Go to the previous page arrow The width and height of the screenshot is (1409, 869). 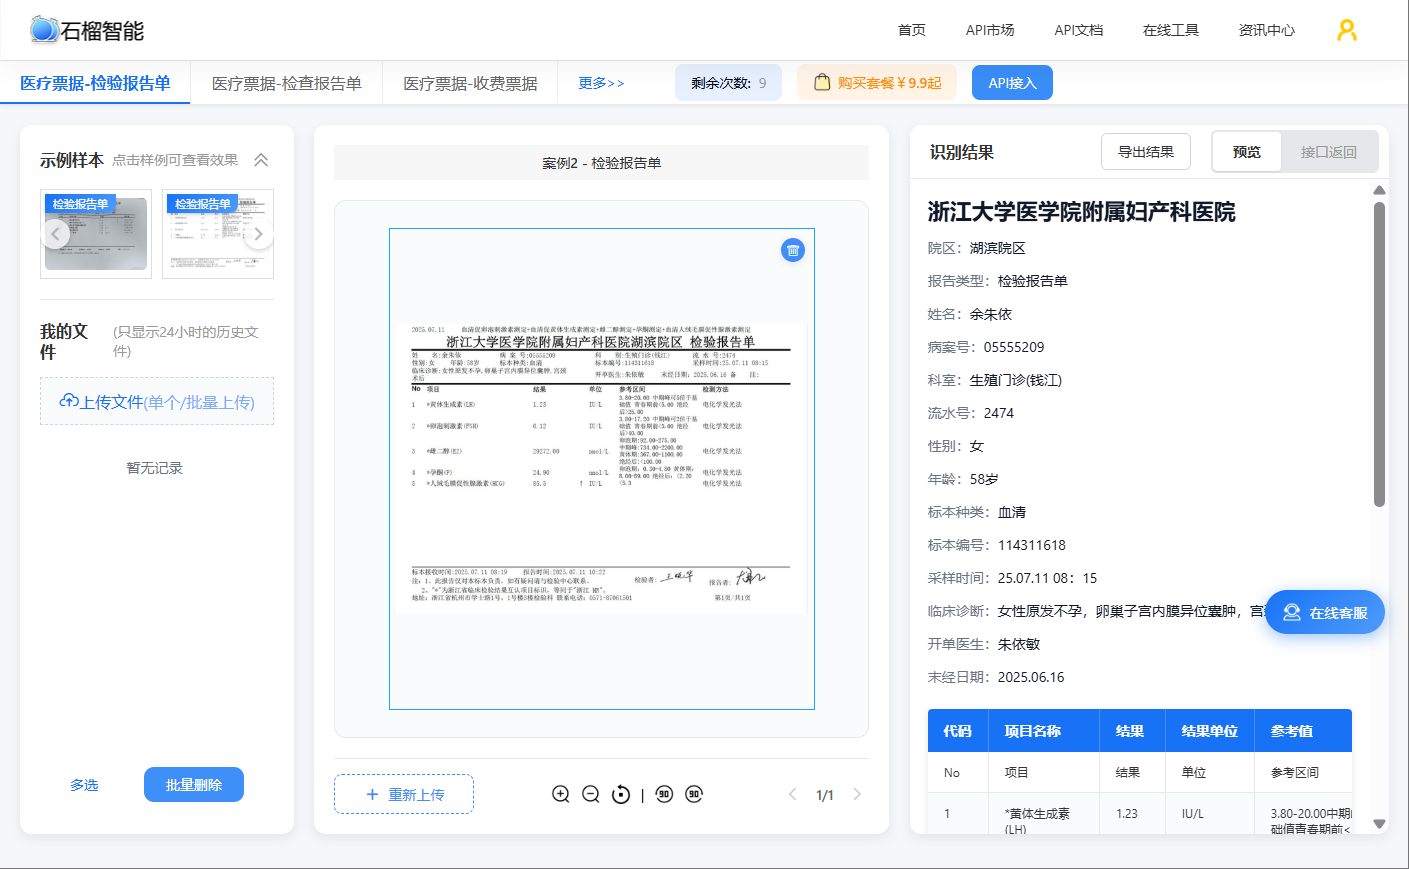[792, 794]
